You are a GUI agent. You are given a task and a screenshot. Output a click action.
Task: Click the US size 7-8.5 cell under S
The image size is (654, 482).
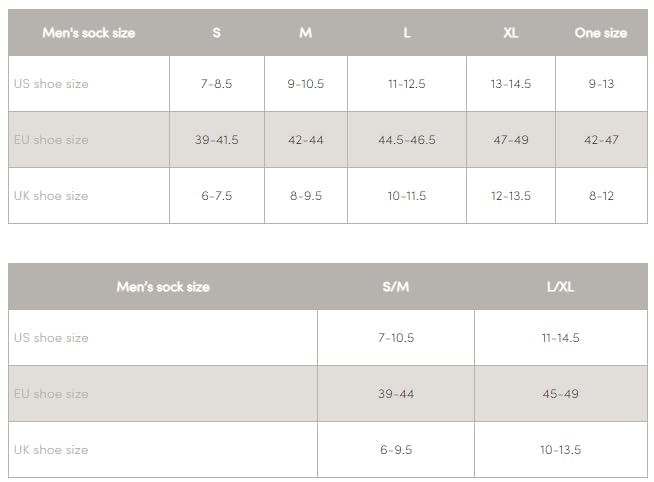216,84
